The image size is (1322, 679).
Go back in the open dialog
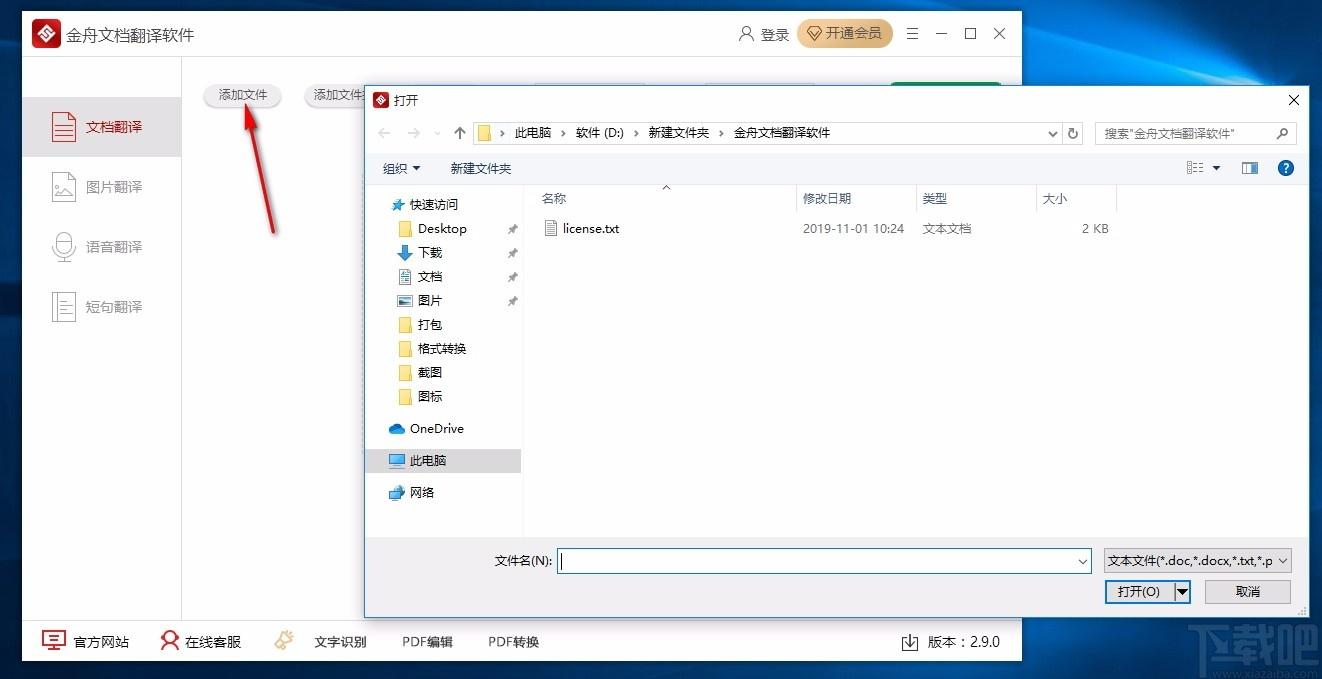pyautogui.click(x=385, y=133)
